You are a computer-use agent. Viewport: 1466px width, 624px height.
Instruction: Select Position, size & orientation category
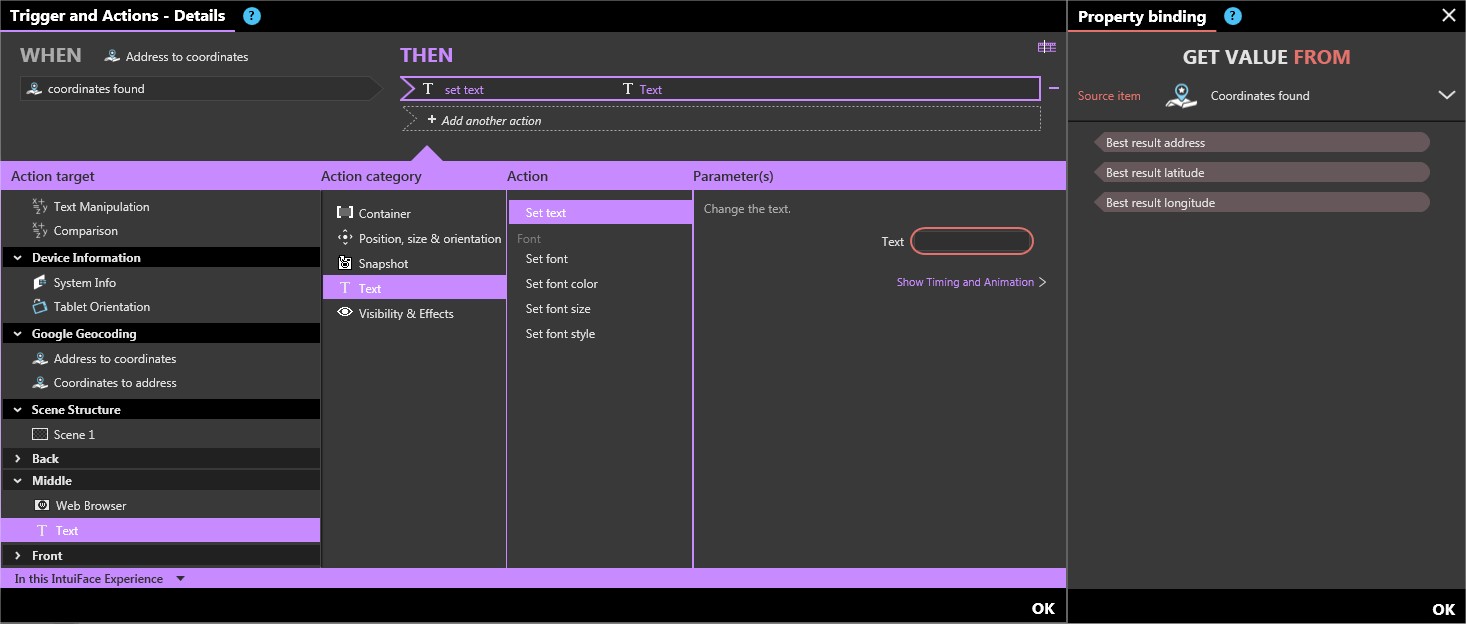429,239
